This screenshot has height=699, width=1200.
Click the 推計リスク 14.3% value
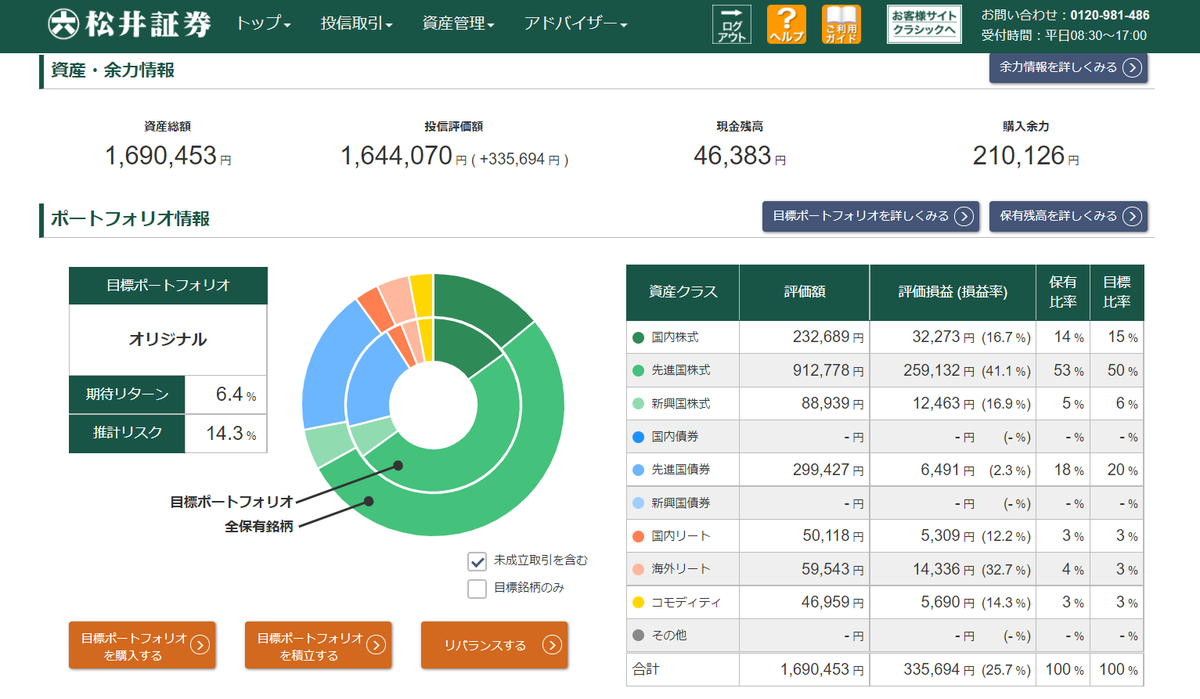pos(231,434)
